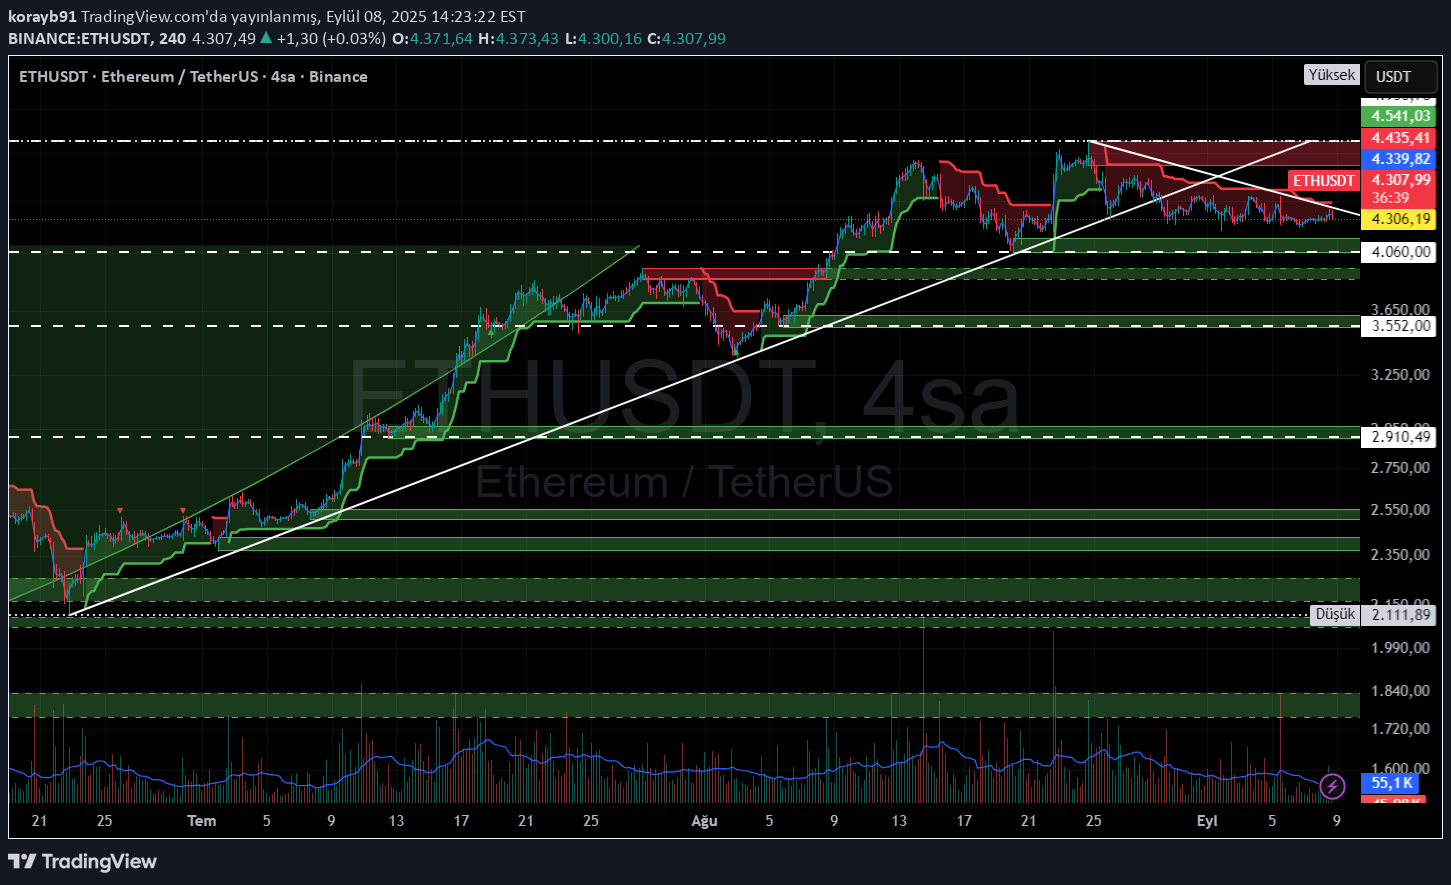
Task: Click the Eyl month marker on time axis
Action: [x=1207, y=821]
